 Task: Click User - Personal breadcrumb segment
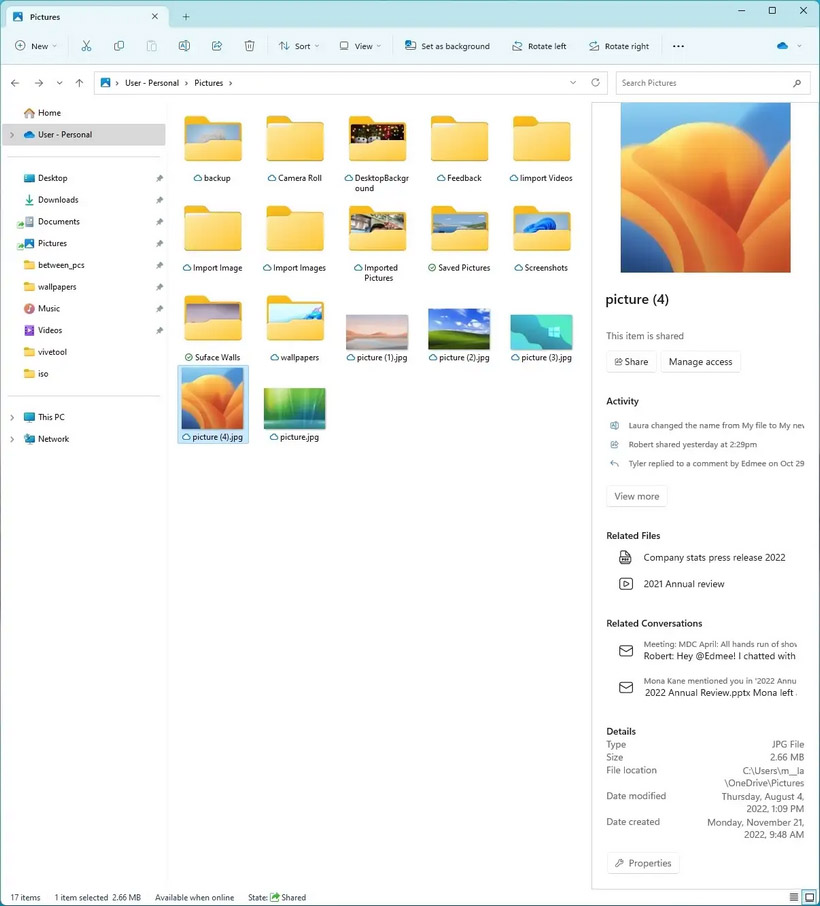(x=152, y=83)
